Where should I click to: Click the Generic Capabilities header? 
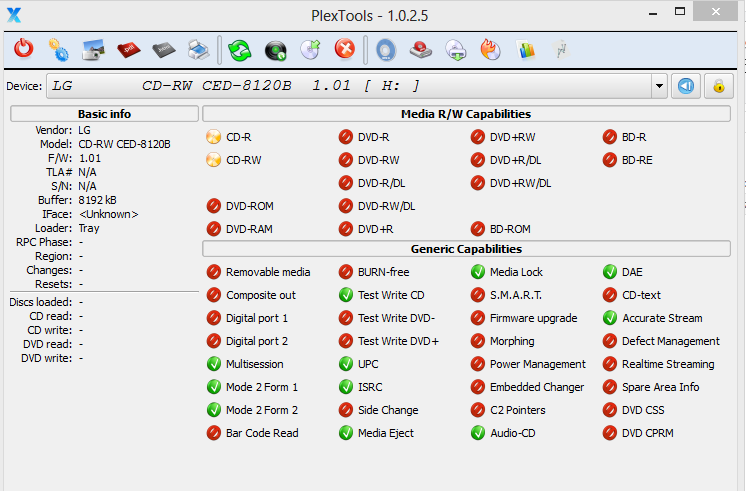466,249
